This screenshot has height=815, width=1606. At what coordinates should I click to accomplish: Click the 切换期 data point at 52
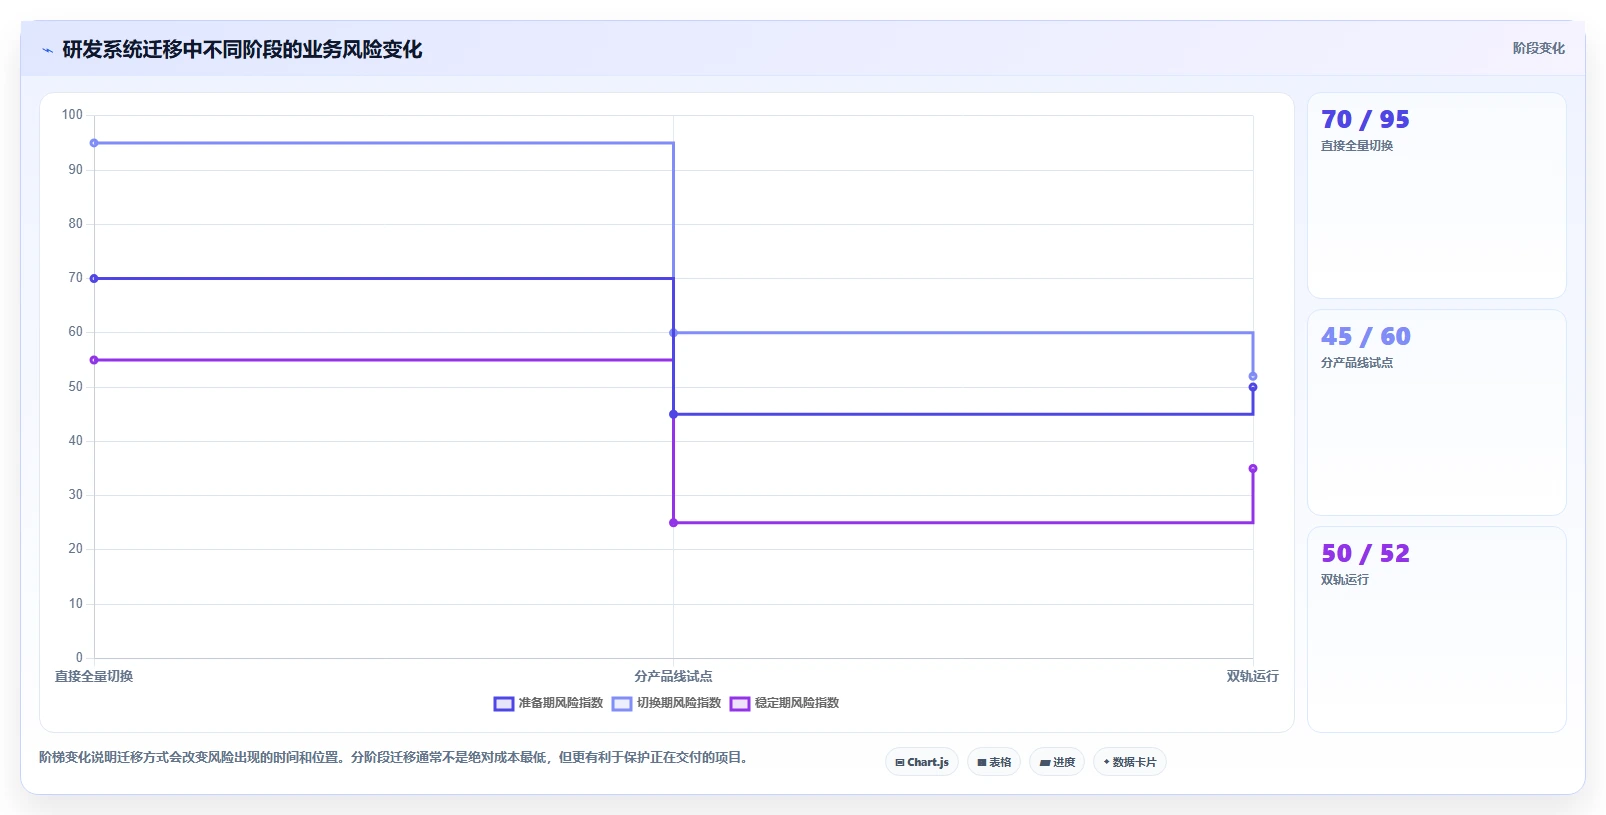[x=1253, y=377]
